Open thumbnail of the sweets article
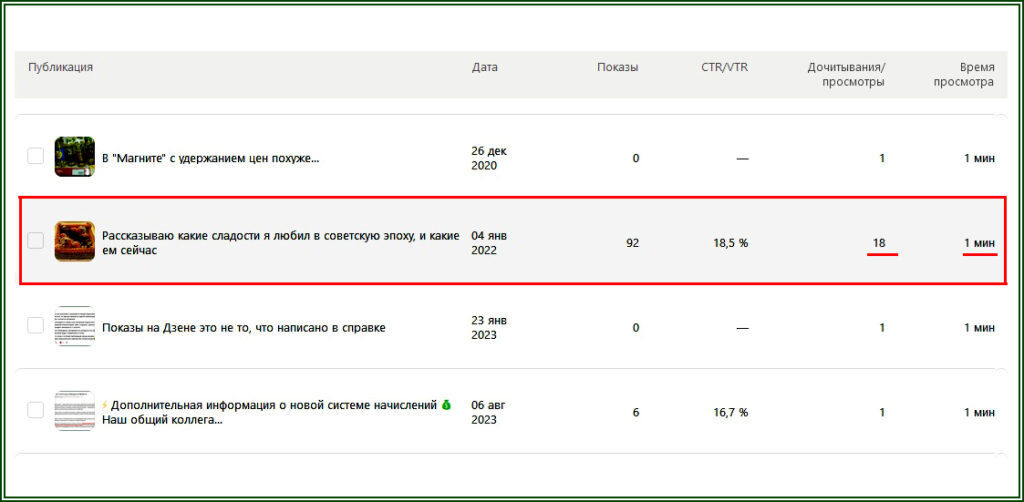The width and height of the screenshot is (1024, 502). pyautogui.click(x=74, y=242)
